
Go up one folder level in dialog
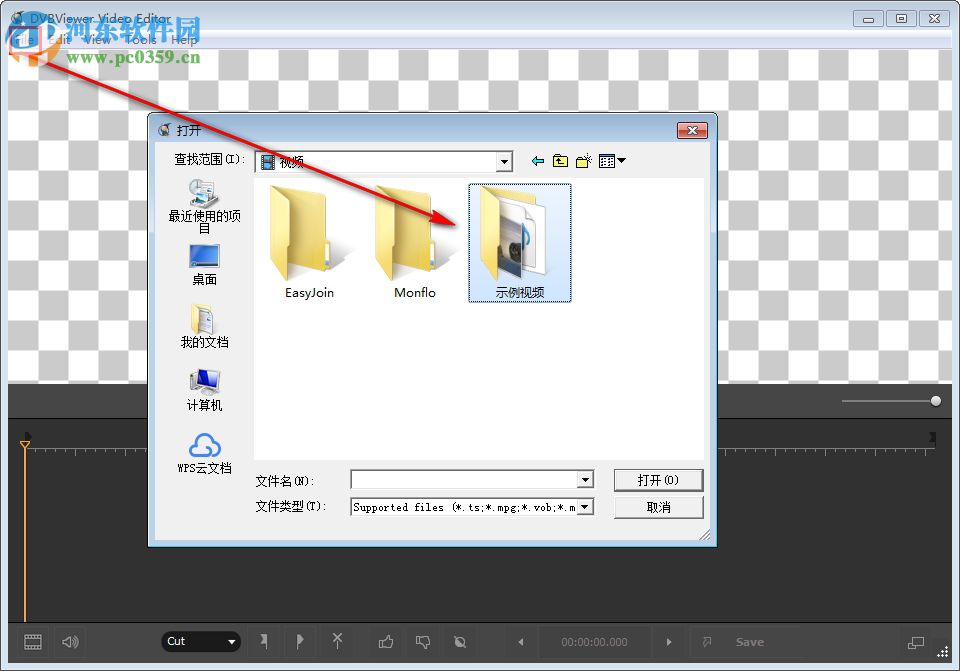[559, 160]
